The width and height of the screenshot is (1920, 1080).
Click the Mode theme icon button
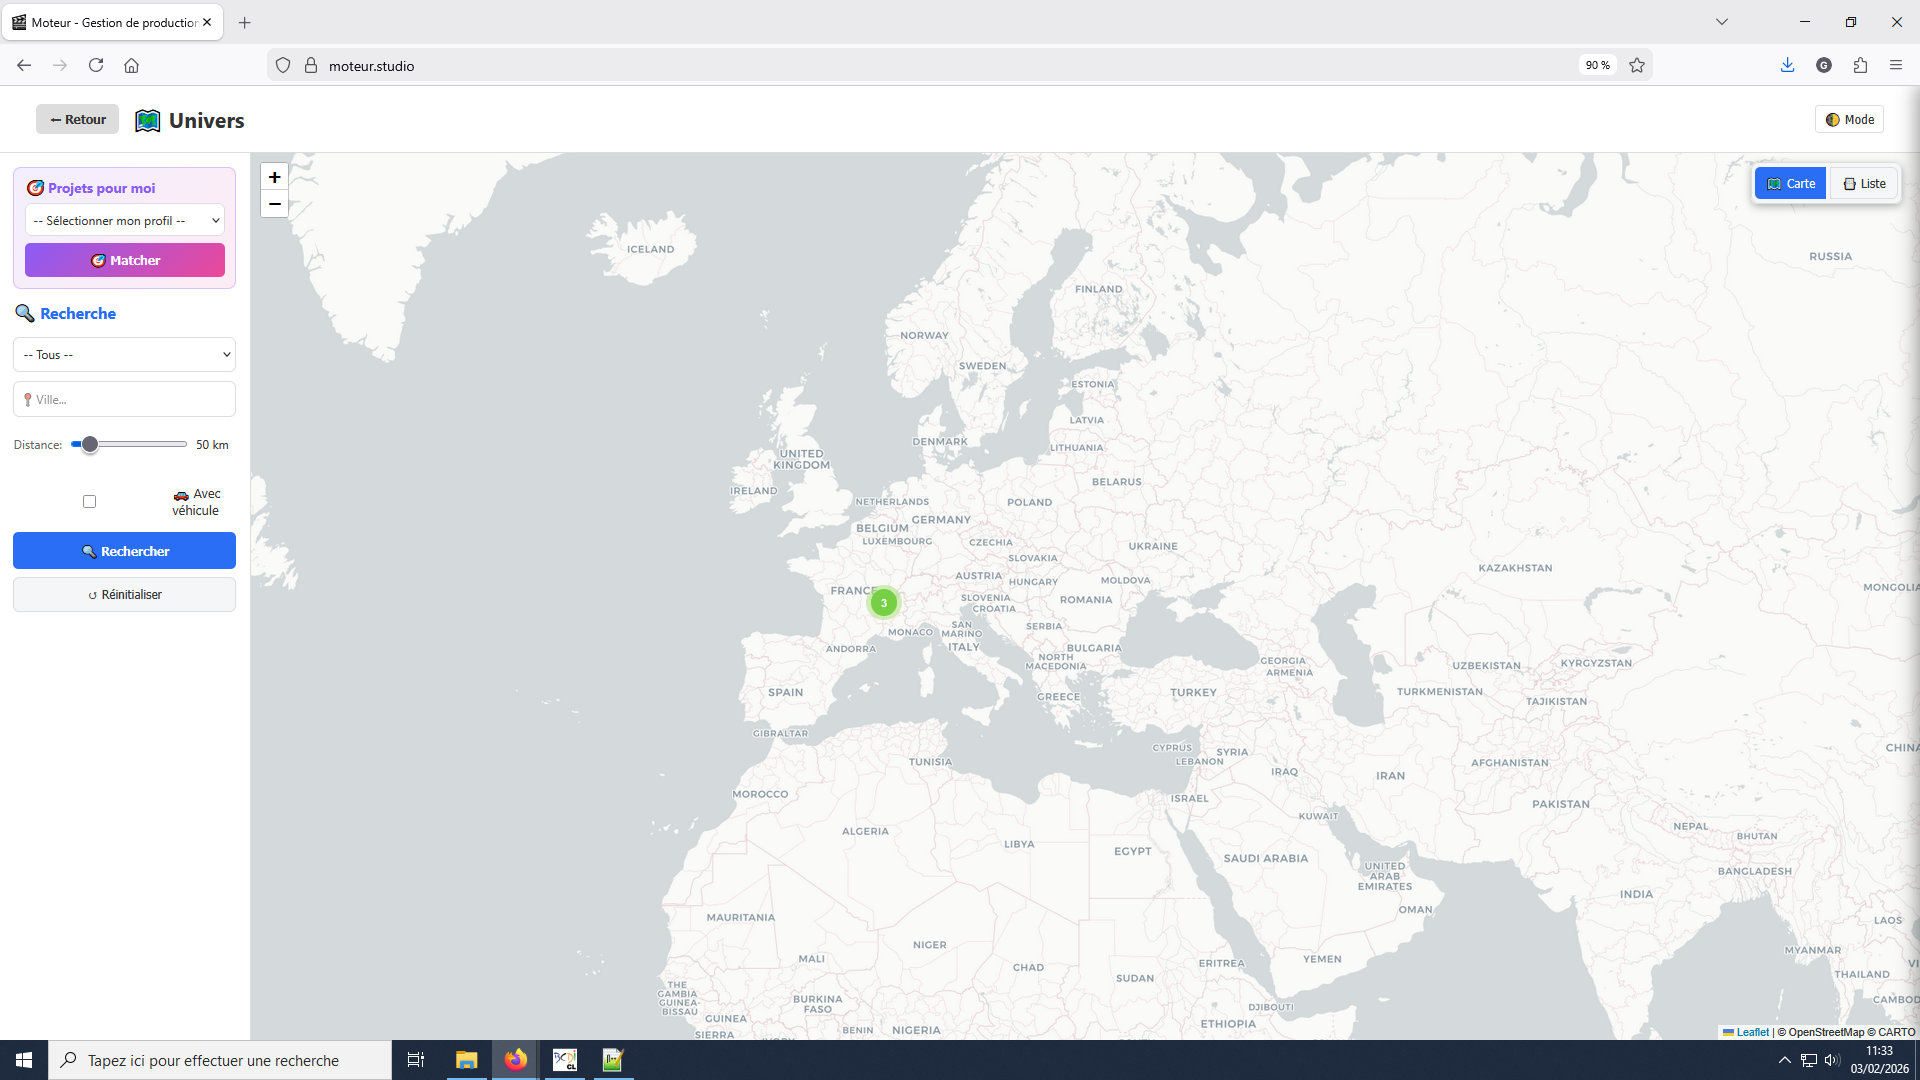pos(1833,119)
